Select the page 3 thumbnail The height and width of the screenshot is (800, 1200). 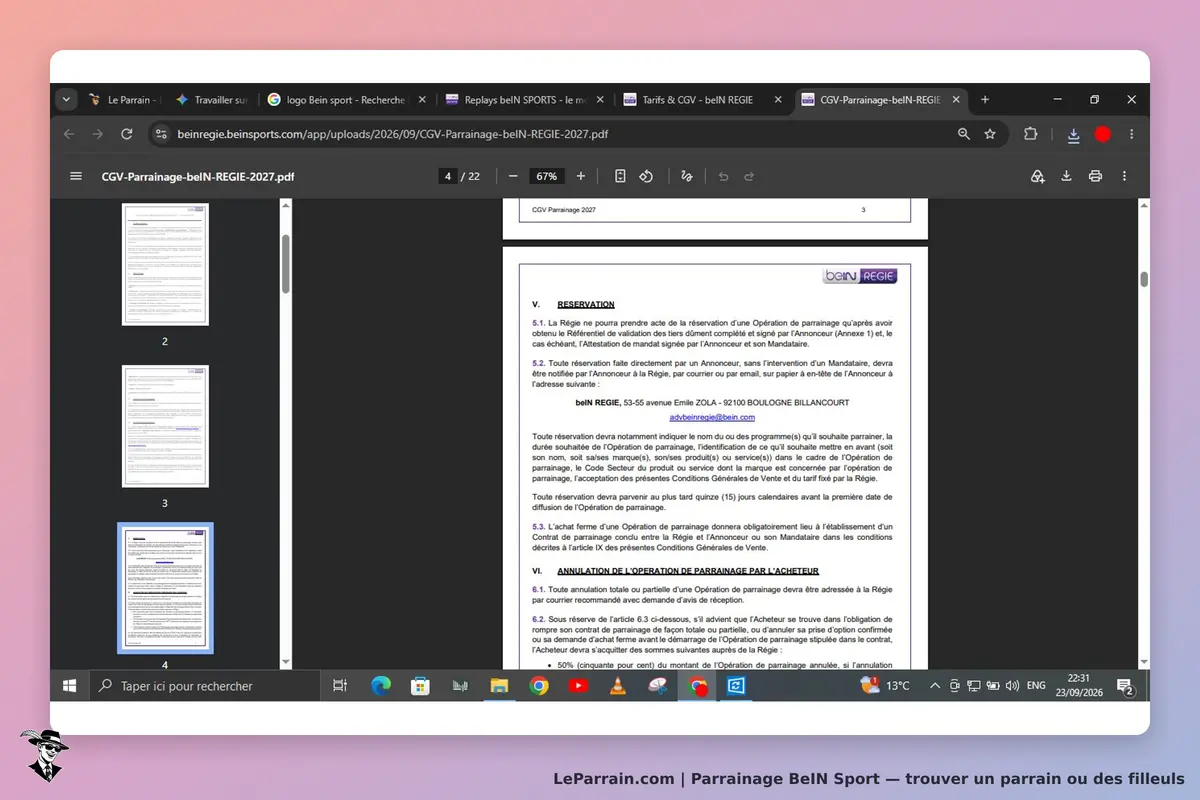165,426
